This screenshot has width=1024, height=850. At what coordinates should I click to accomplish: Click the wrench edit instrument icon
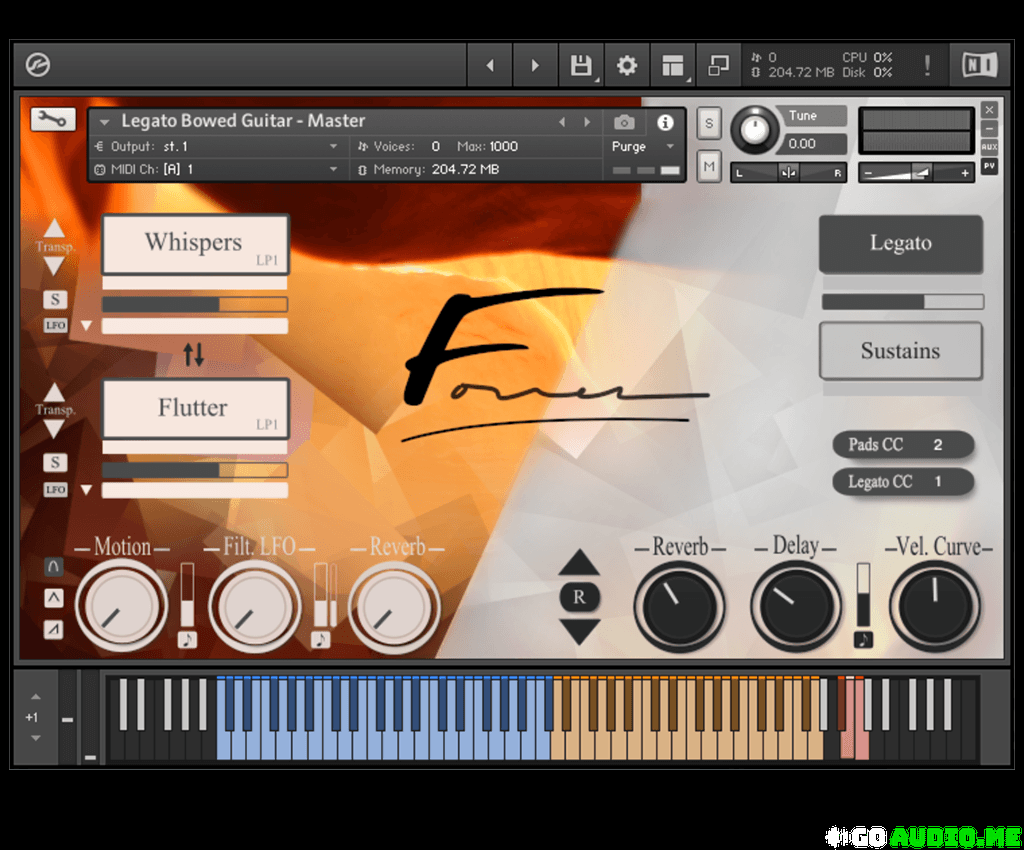click(x=53, y=120)
